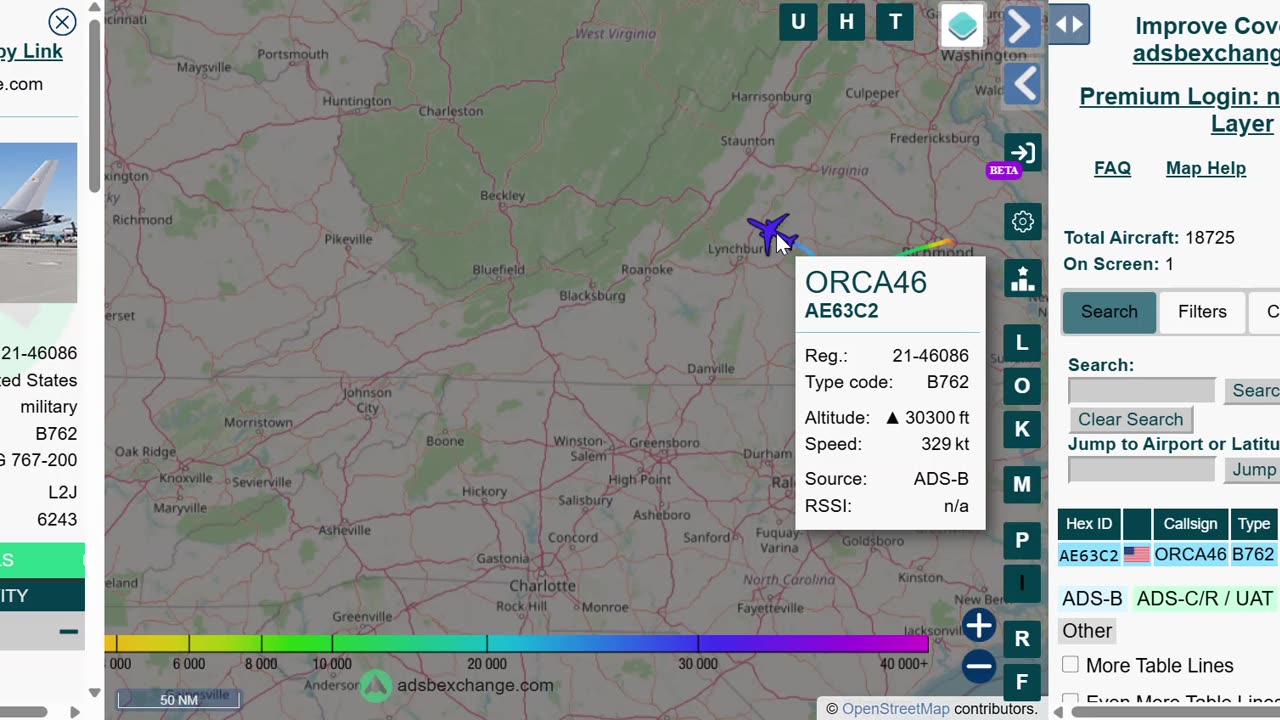Sort table by Callsign column header

pyautogui.click(x=1190, y=524)
